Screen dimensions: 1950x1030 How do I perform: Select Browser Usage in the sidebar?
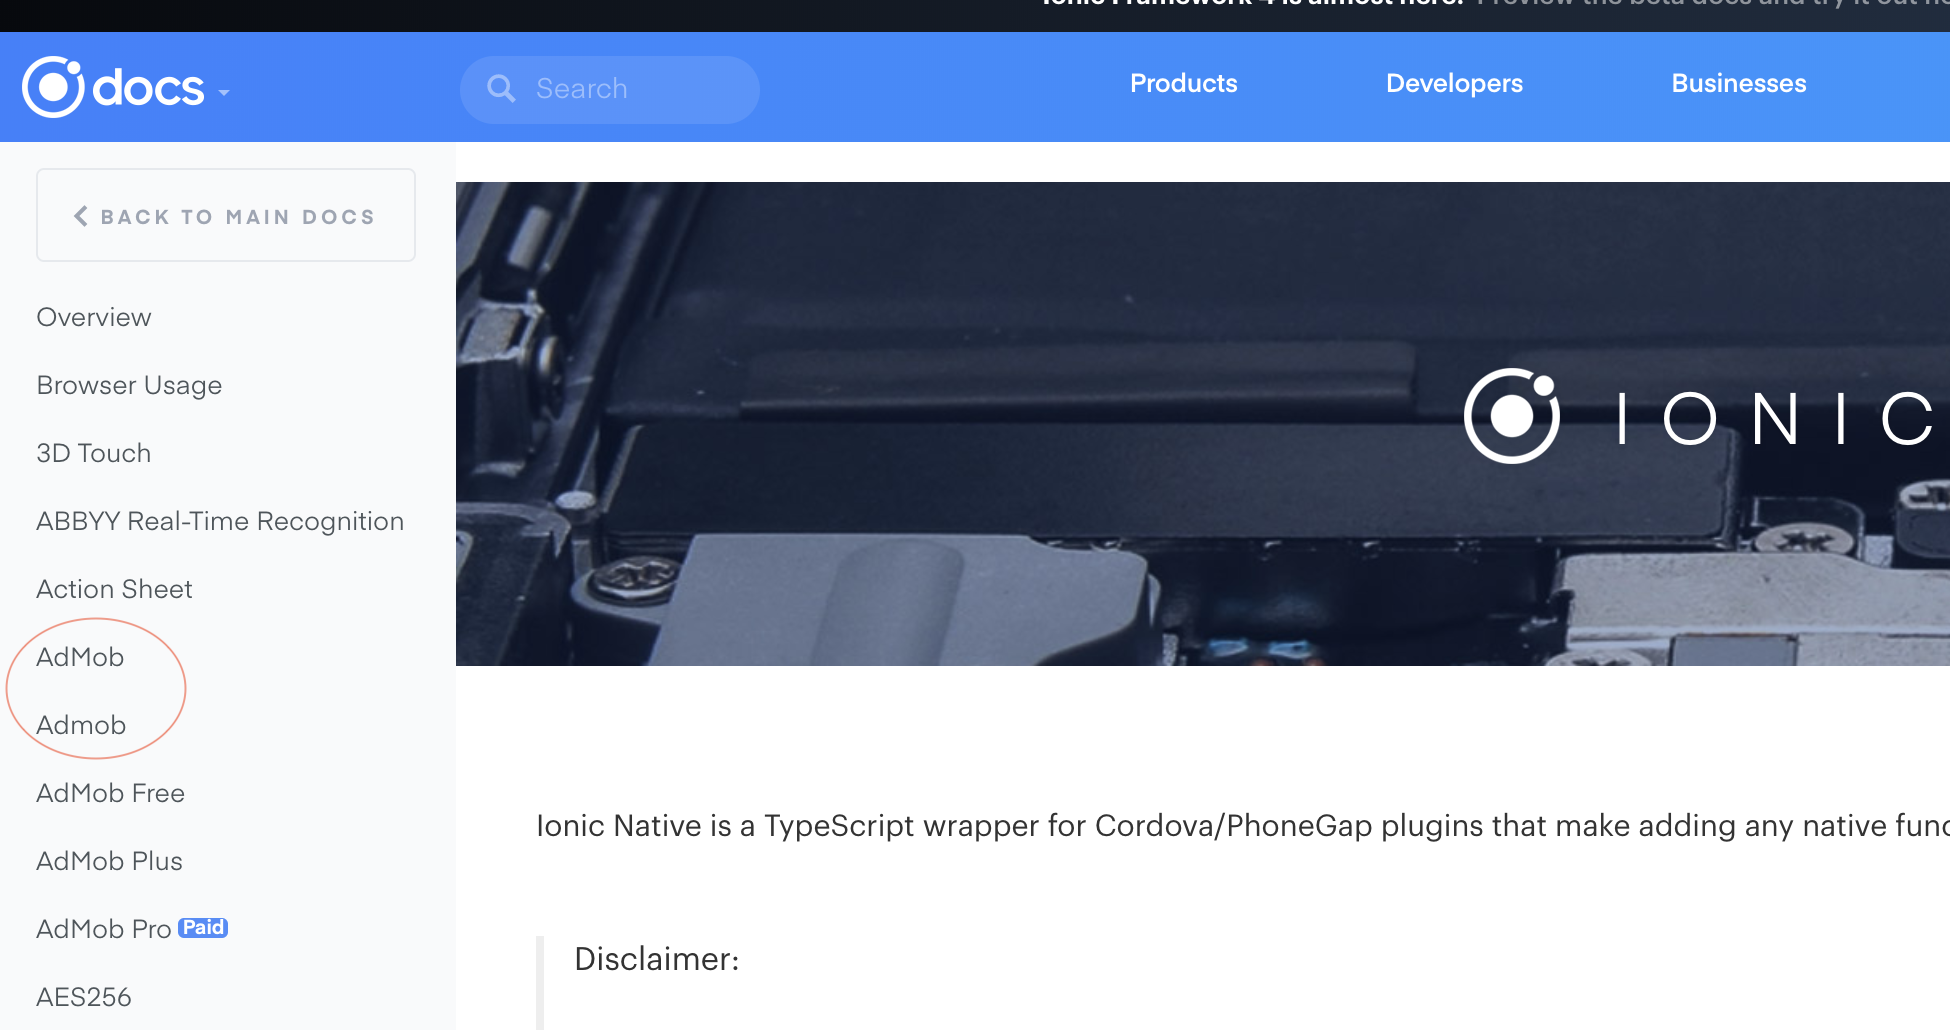128,385
